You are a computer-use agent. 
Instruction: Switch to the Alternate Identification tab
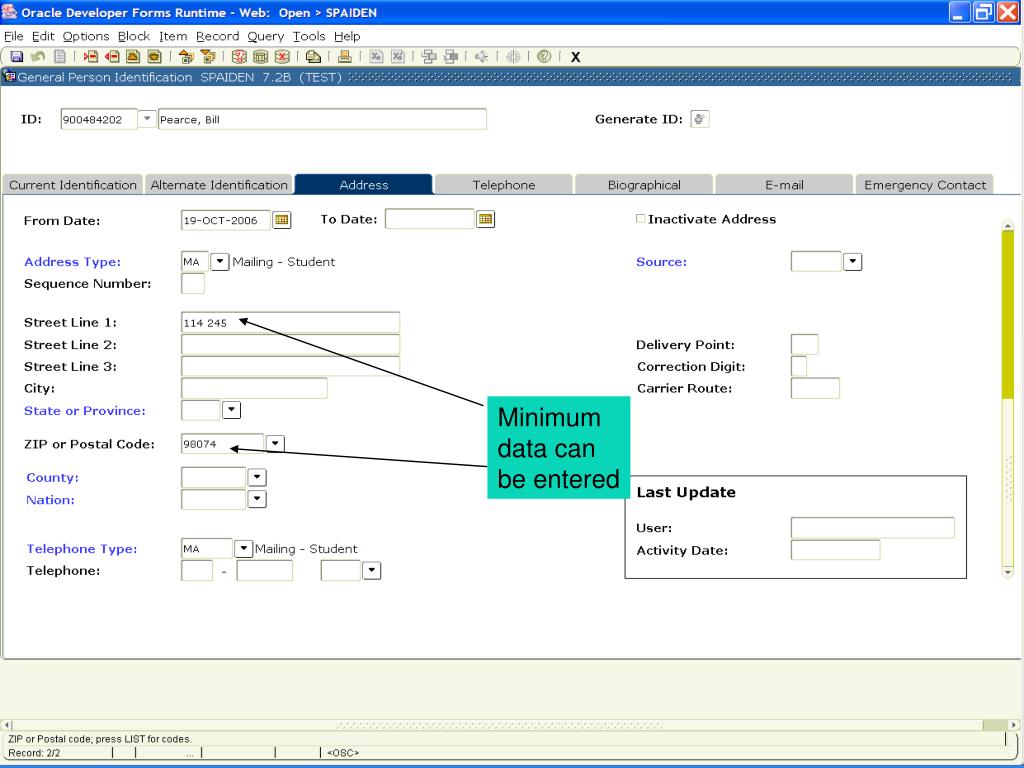tap(219, 185)
